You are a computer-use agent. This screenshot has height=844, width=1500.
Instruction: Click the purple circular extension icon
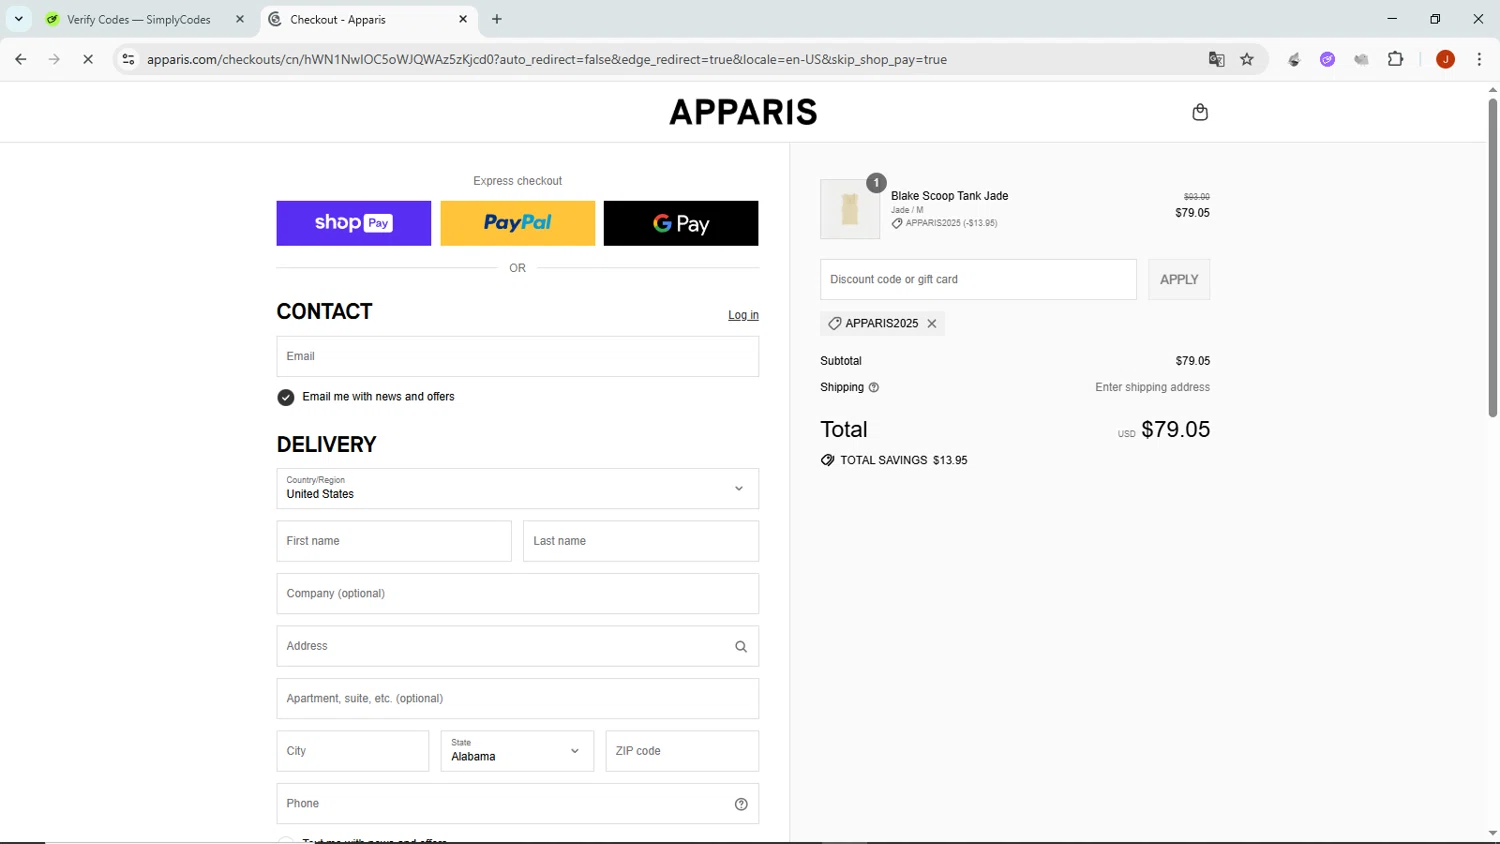tap(1327, 60)
